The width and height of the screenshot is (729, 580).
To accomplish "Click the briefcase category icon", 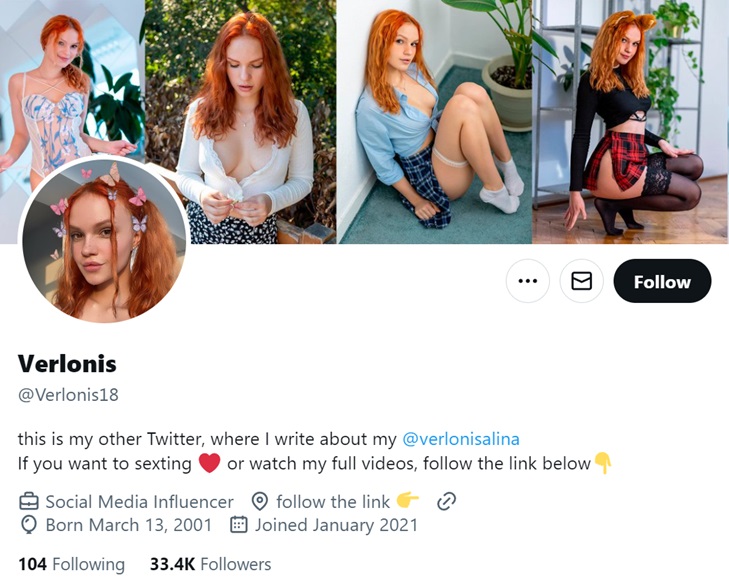I will tap(29, 501).
